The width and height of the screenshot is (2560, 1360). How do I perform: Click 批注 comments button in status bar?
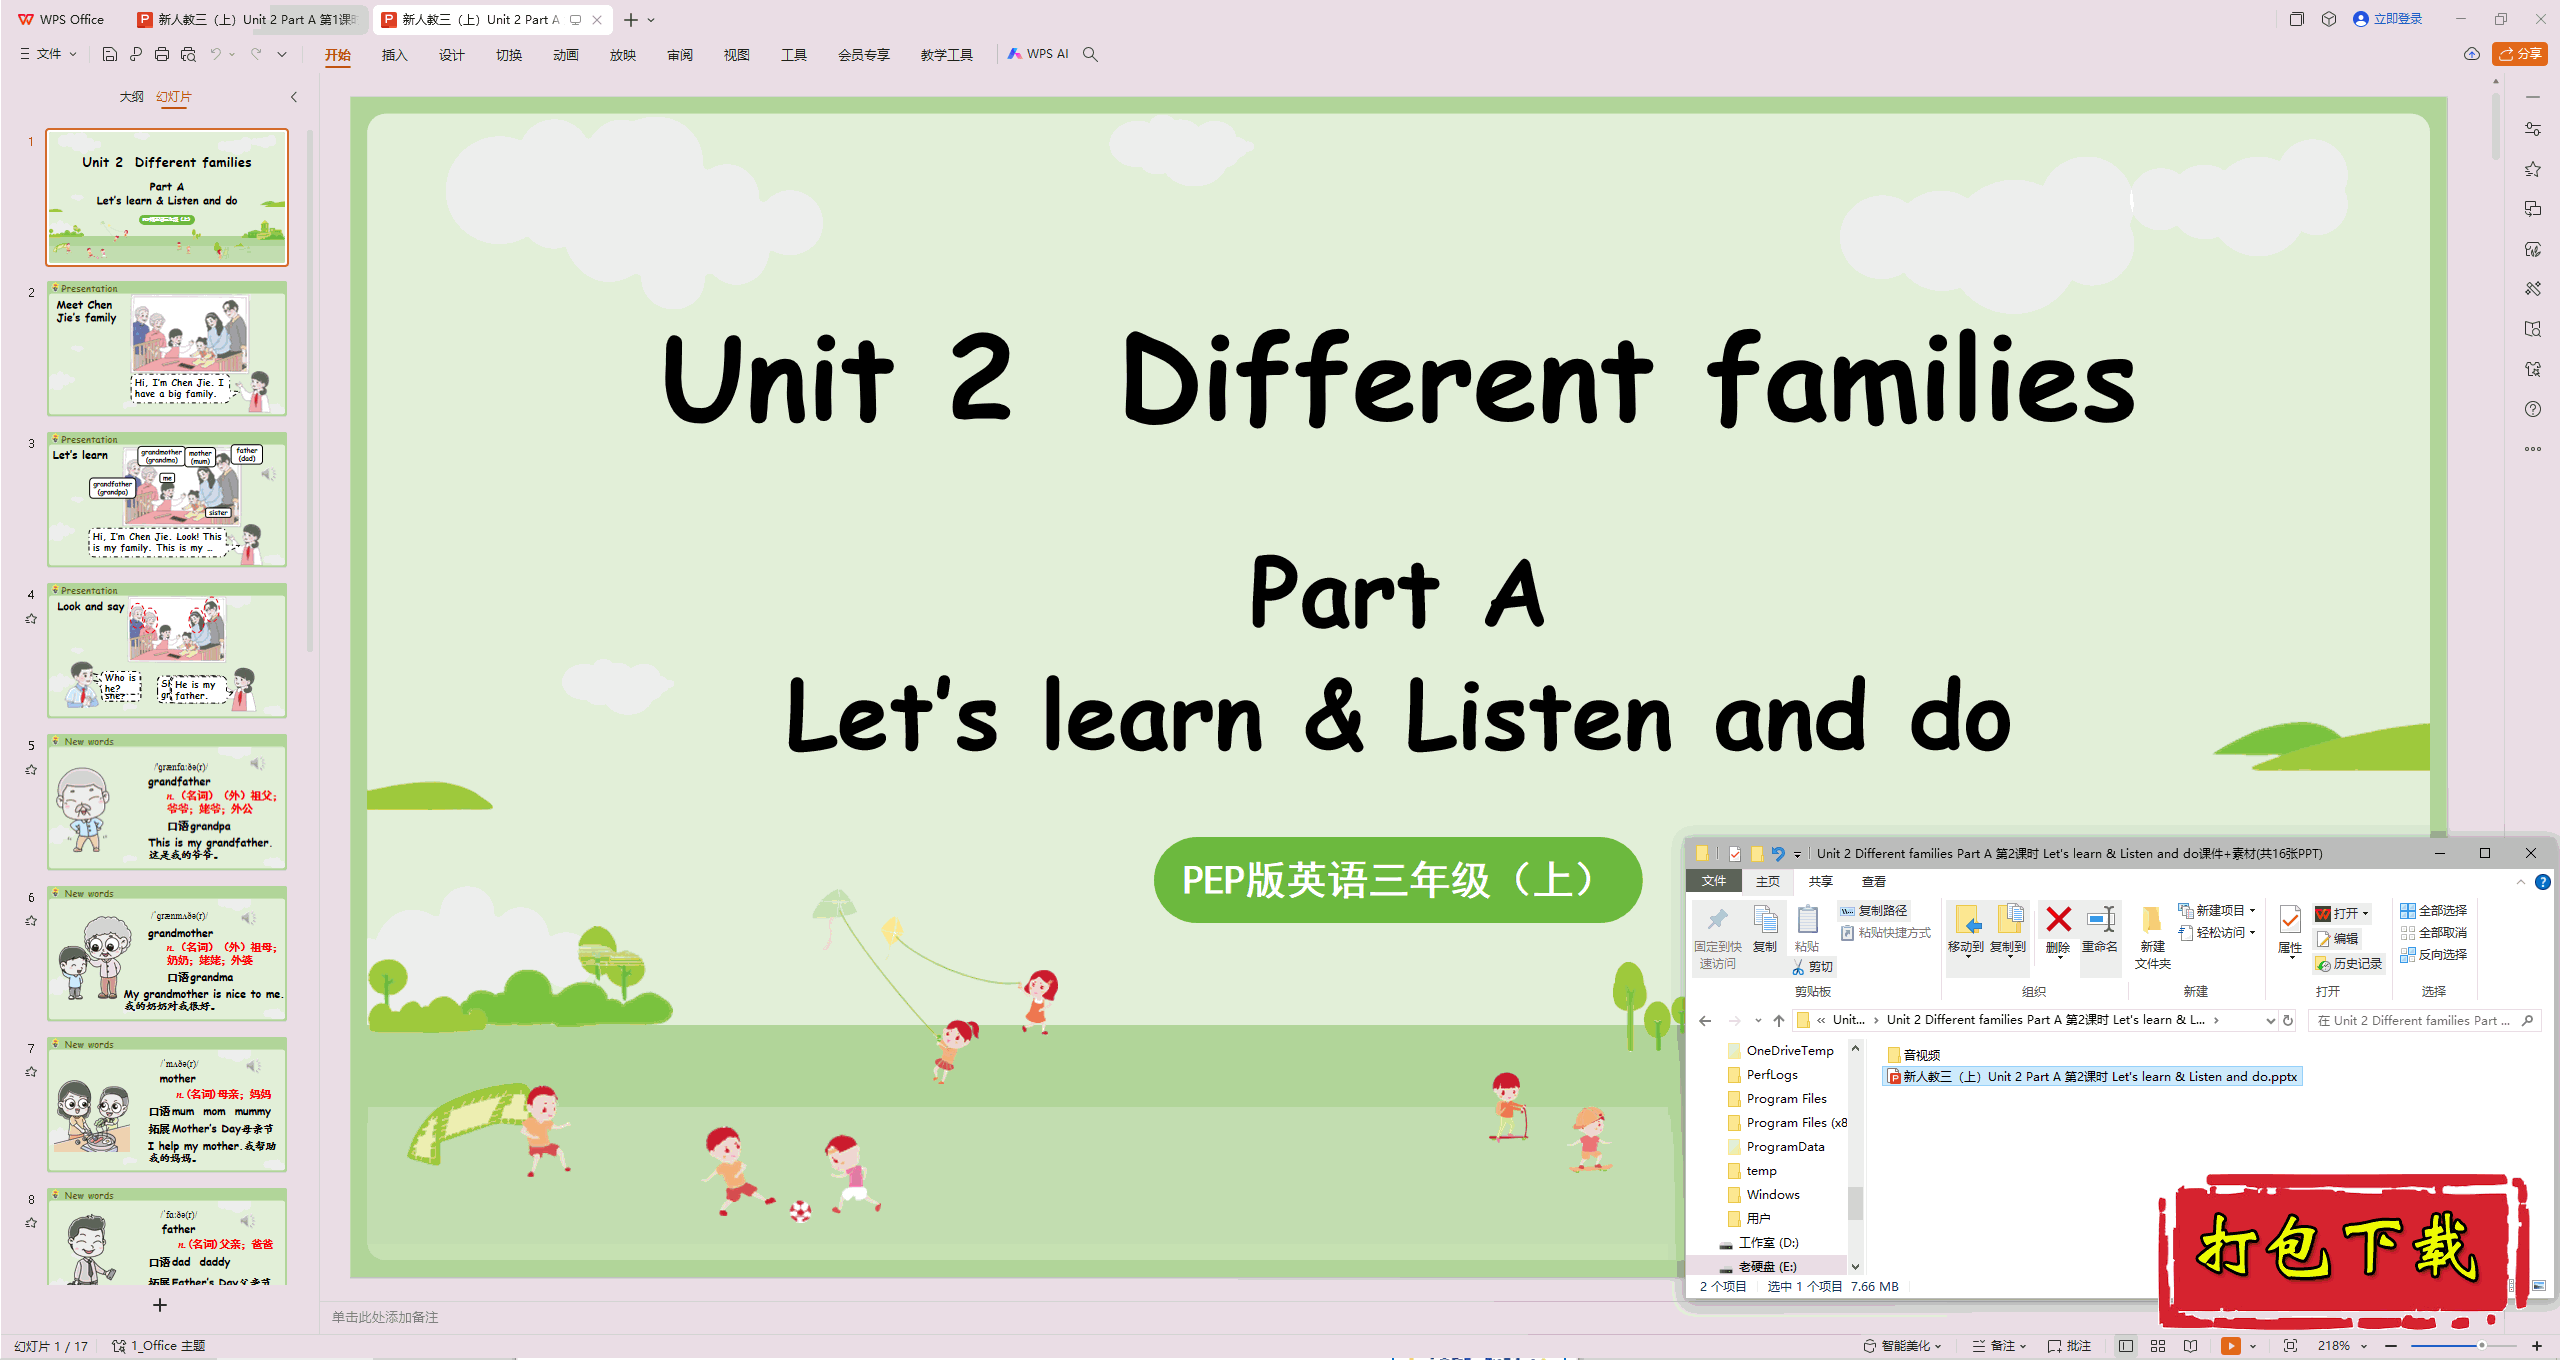coord(2069,1346)
